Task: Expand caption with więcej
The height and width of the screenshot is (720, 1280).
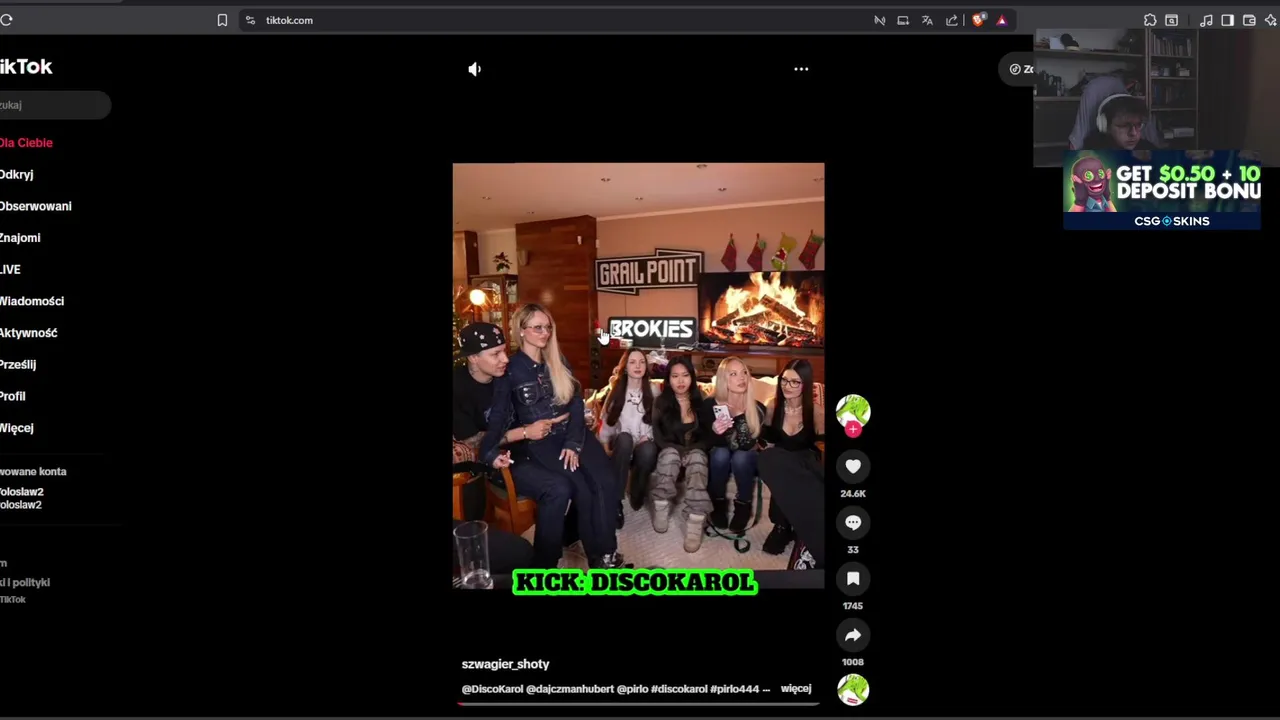Action: click(x=796, y=689)
